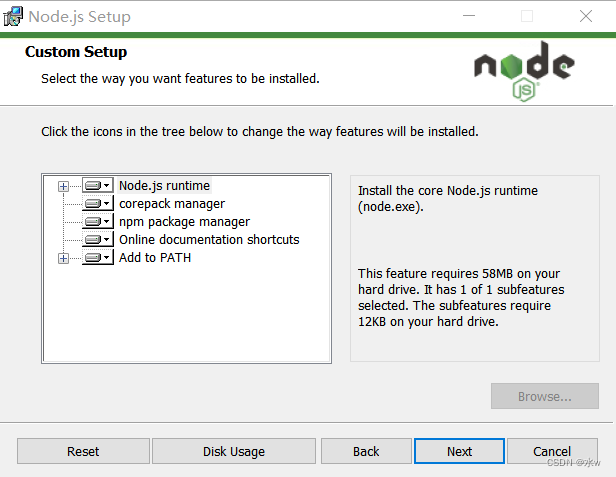This screenshot has width=616, height=477.
Task: Cancel the Node.js setup
Action: (x=552, y=452)
